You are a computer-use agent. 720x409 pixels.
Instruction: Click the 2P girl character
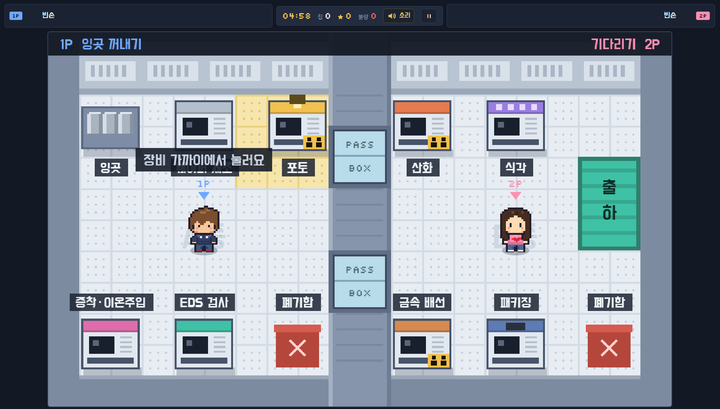click(x=516, y=230)
